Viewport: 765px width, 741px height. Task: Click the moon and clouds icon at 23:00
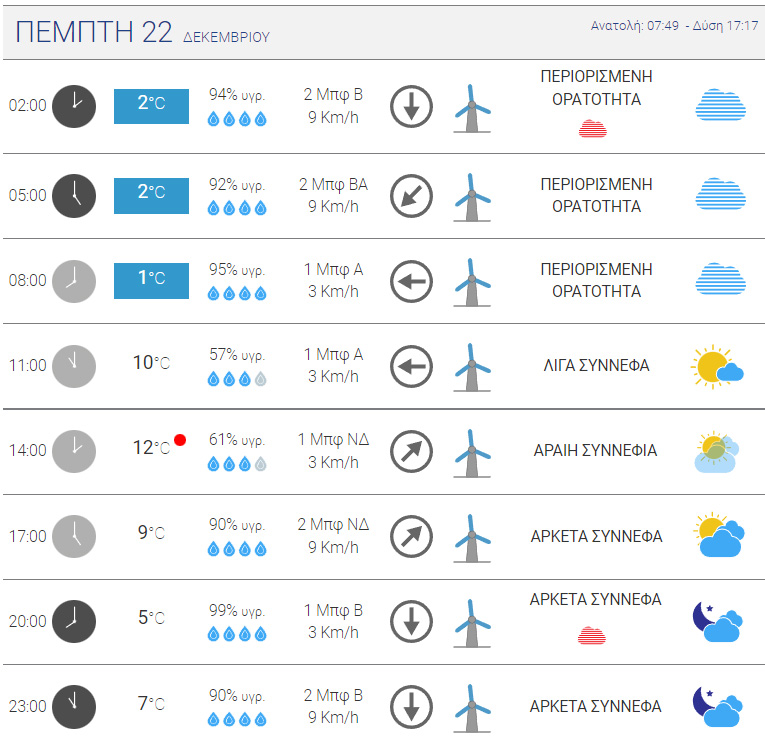718,707
